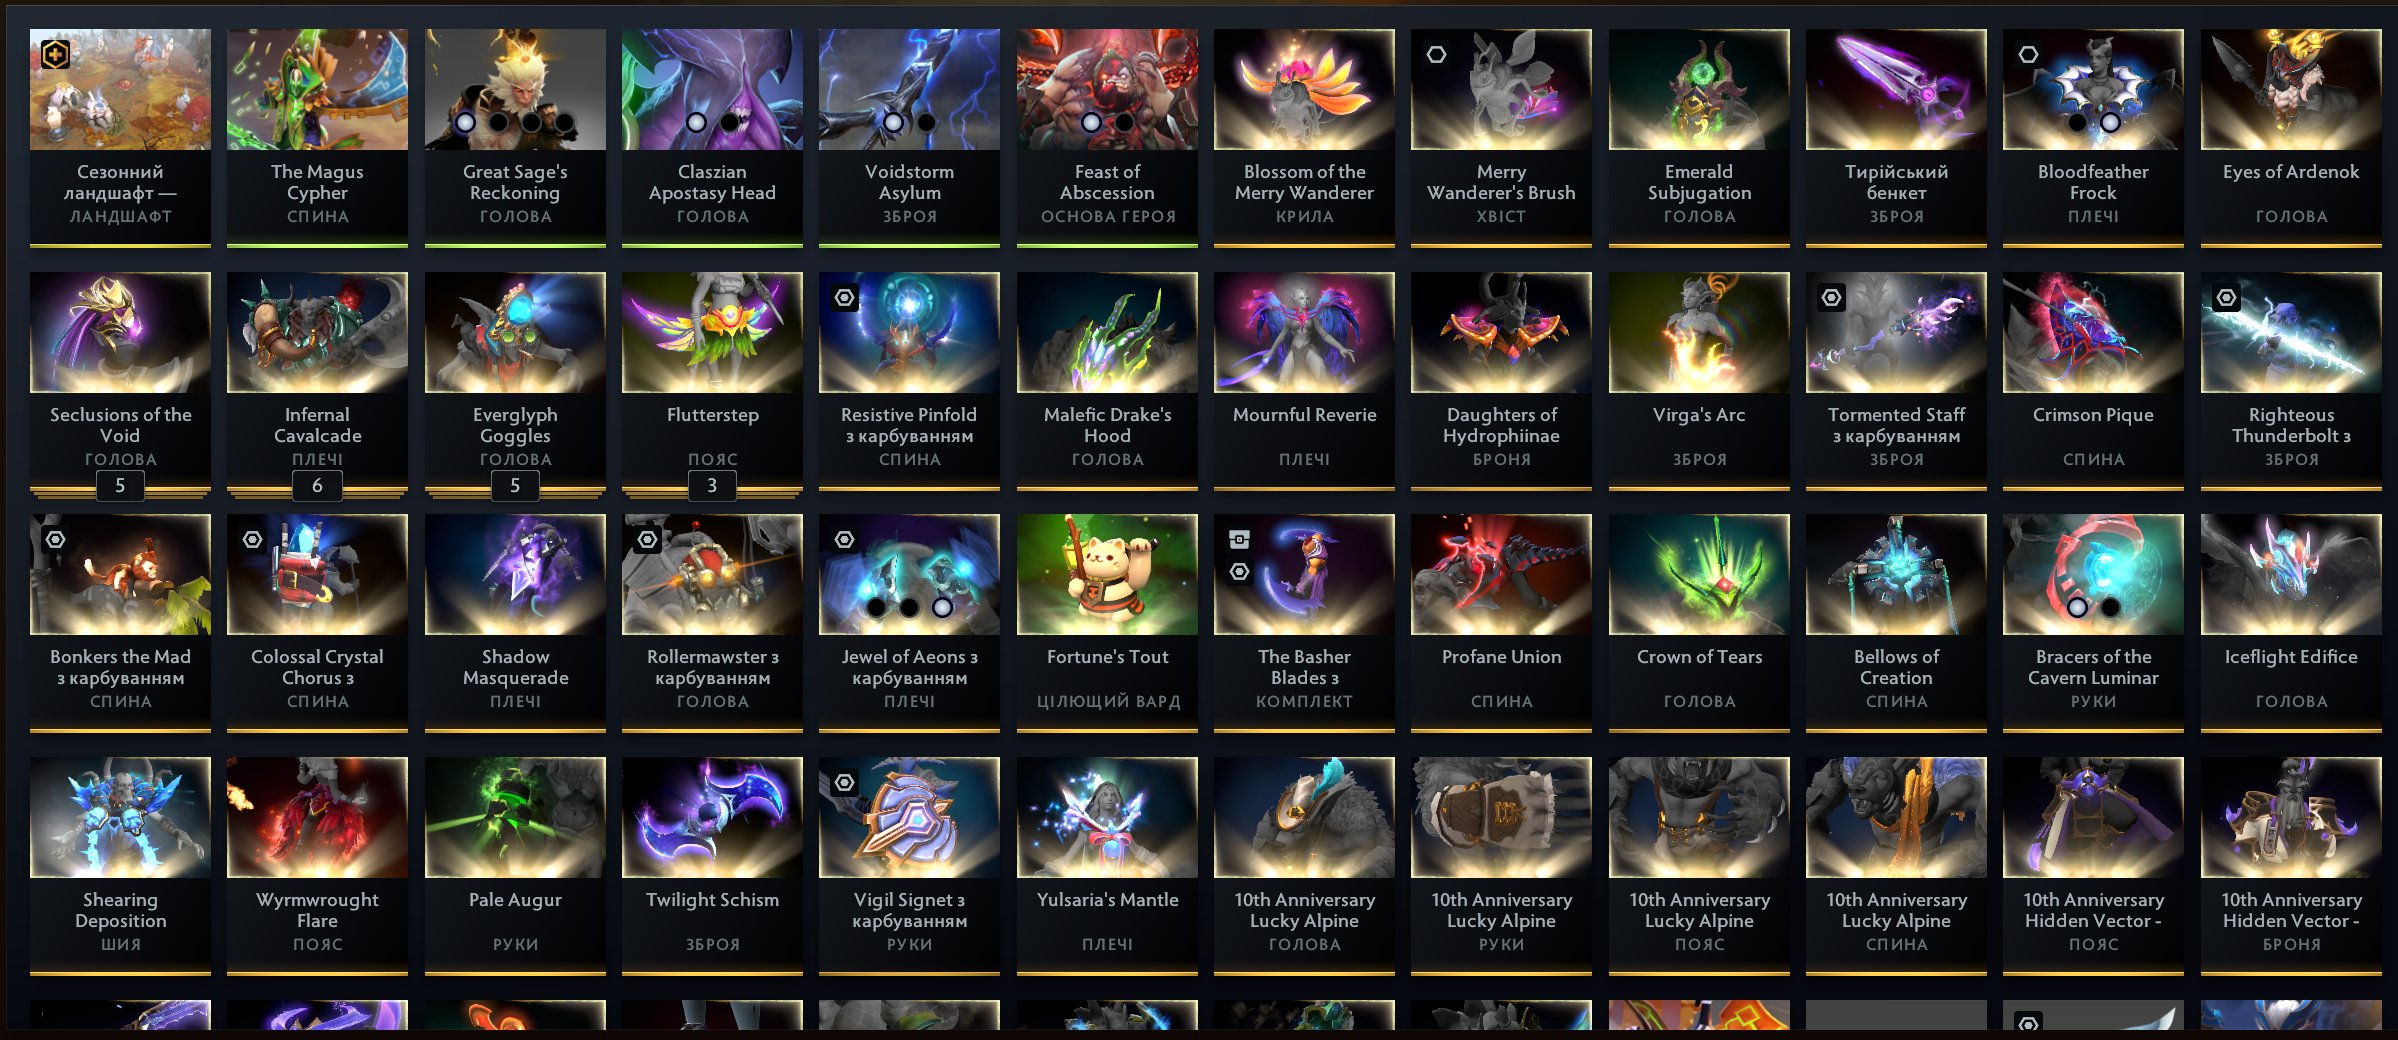This screenshot has width=2398, height=1040.
Task: Click the gem icon on Tormented Staff
Action: click(1831, 297)
